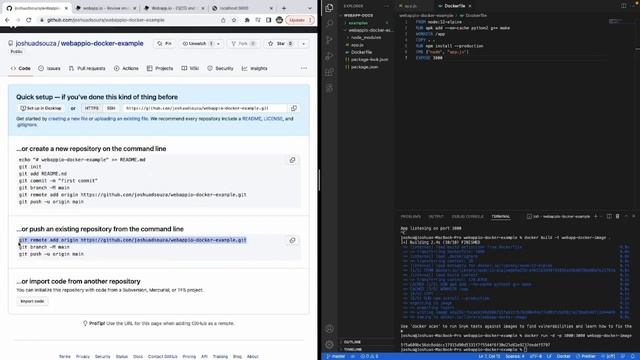The image size is (640, 360).
Task: Star the webappio-docker-example repository
Action: pos(280,44)
